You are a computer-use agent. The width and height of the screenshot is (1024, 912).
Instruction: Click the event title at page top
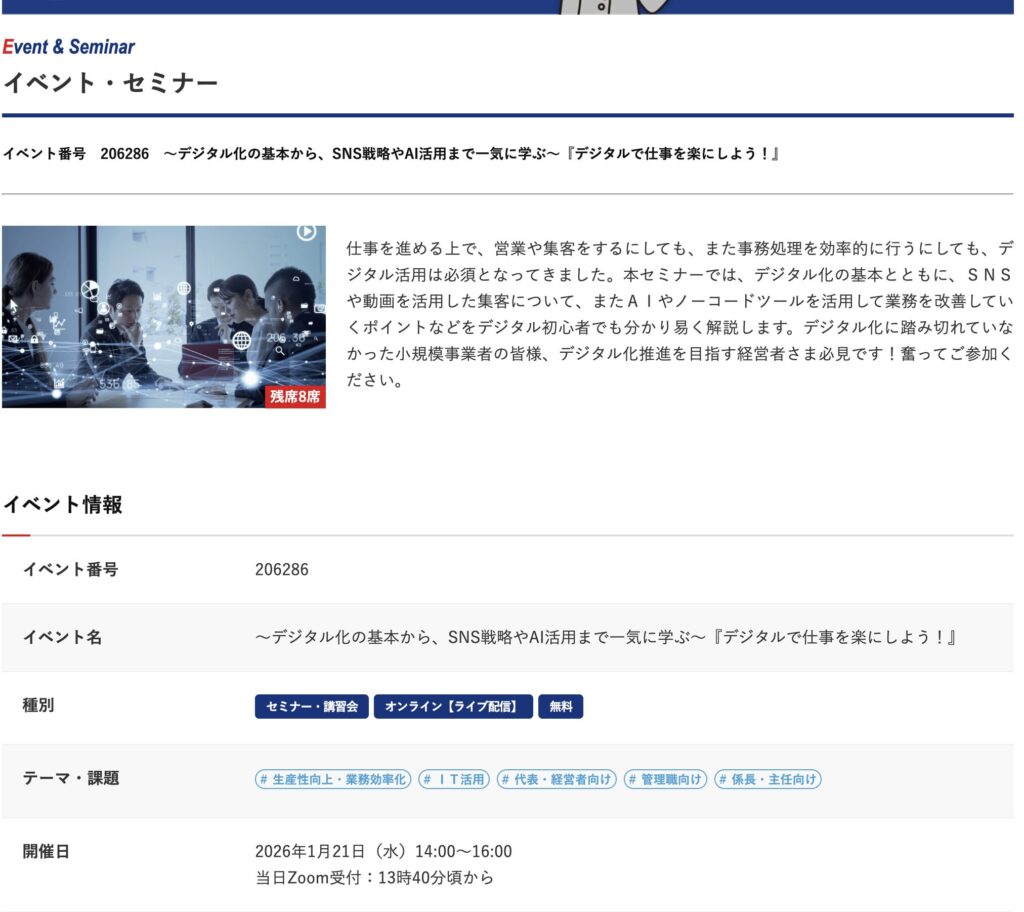pos(390,154)
